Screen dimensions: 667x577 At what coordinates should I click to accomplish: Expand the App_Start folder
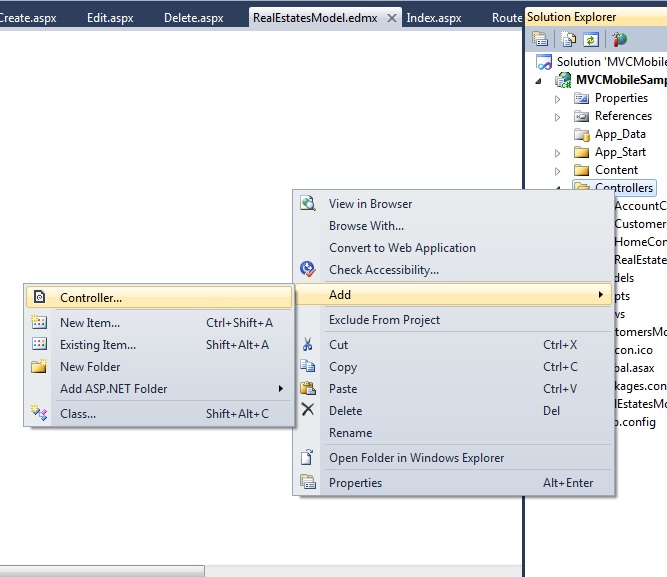557,153
